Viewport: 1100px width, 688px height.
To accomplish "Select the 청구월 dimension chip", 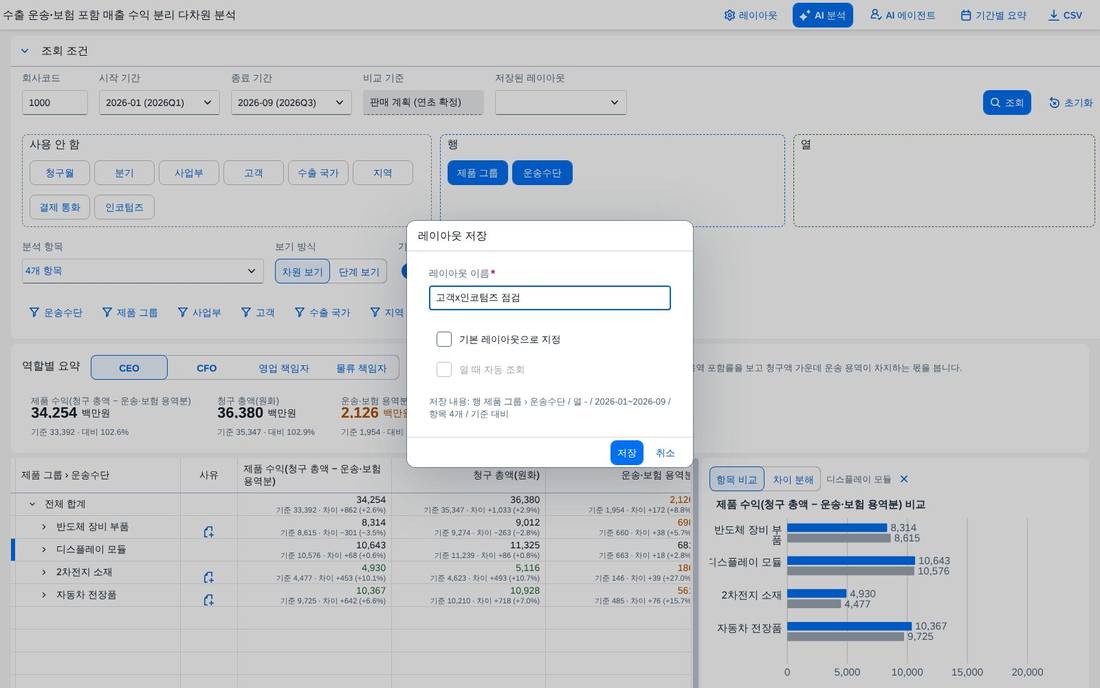I will coord(60,173).
